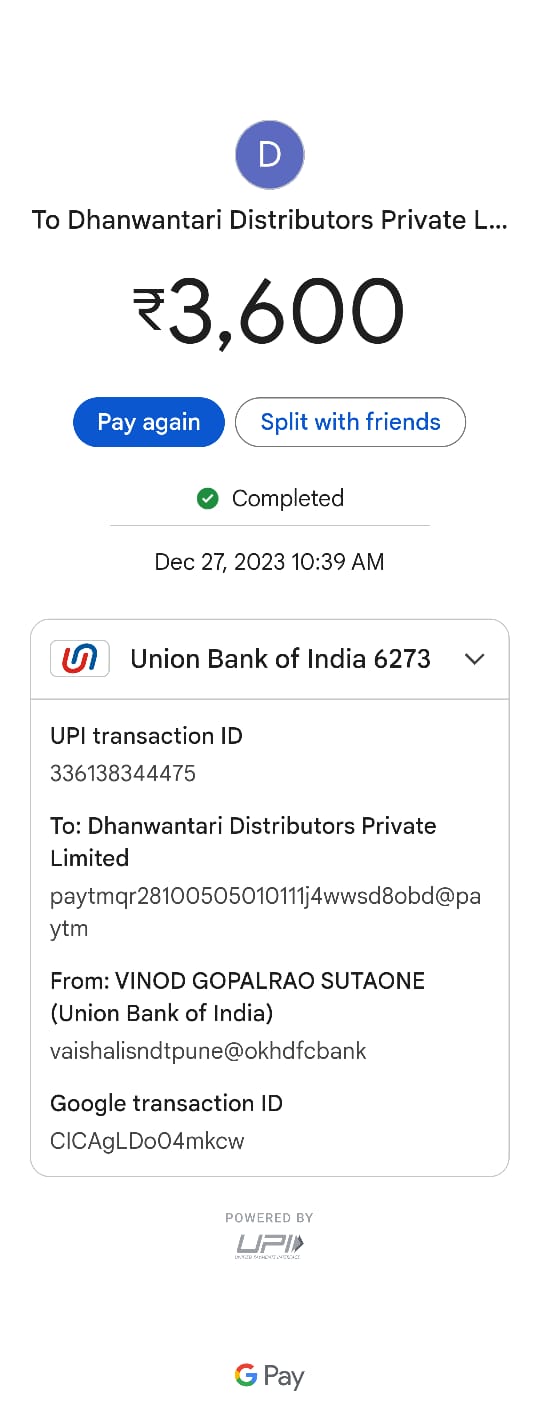540x1412 pixels.
Task: Expand Union Bank of India 6273 header
Action: (x=270, y=659)
